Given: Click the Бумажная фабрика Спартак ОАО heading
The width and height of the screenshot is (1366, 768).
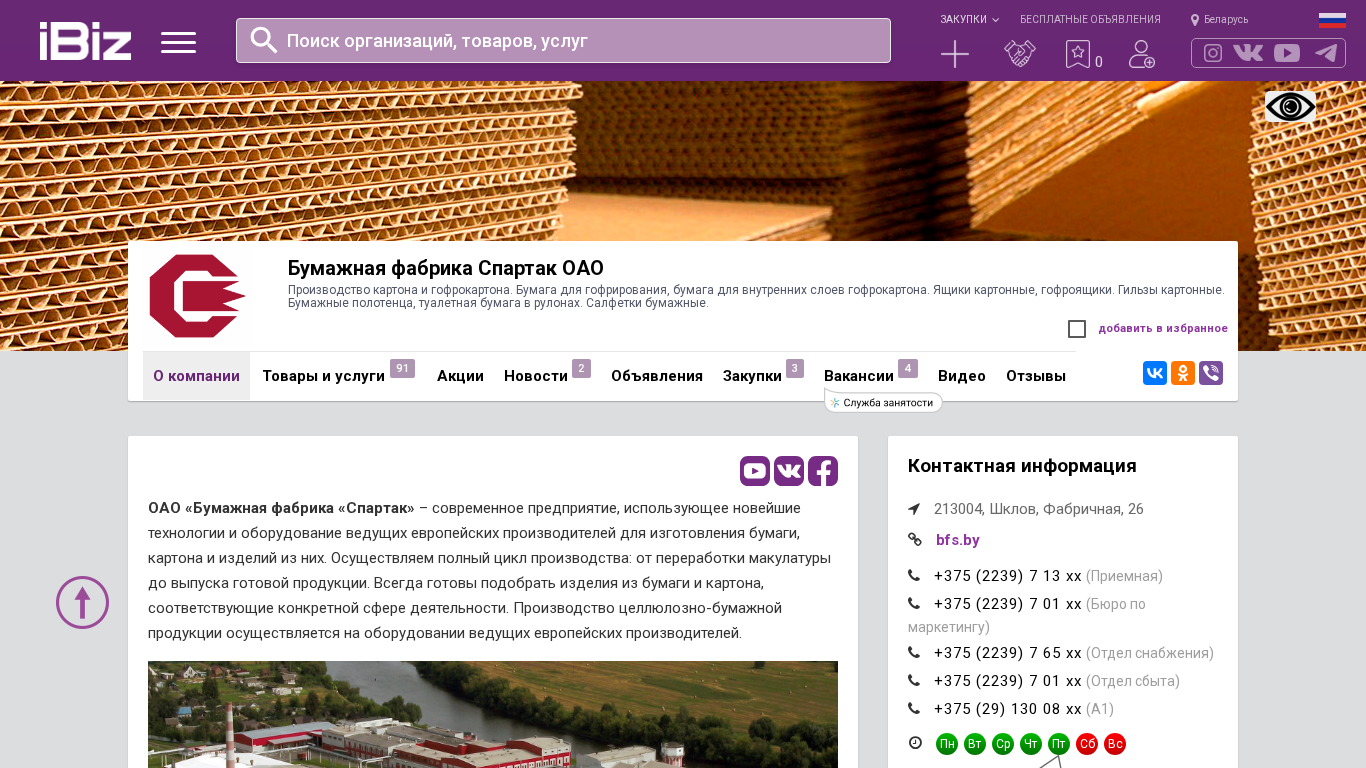Looking at the screenshot, I should pyautogui.click(x=446, y=268).
